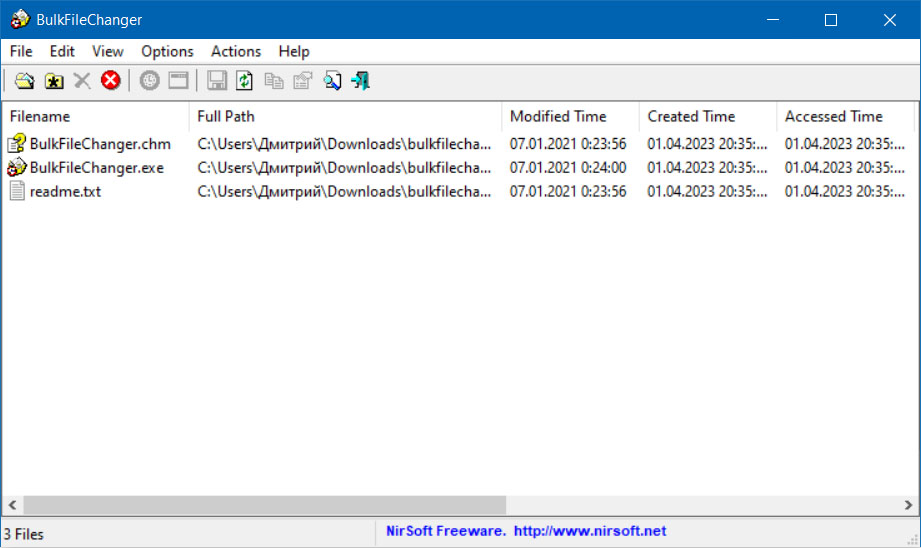
Task: Click the BulkFileChanger title bar app icon
Action: (x=19, y=19)
